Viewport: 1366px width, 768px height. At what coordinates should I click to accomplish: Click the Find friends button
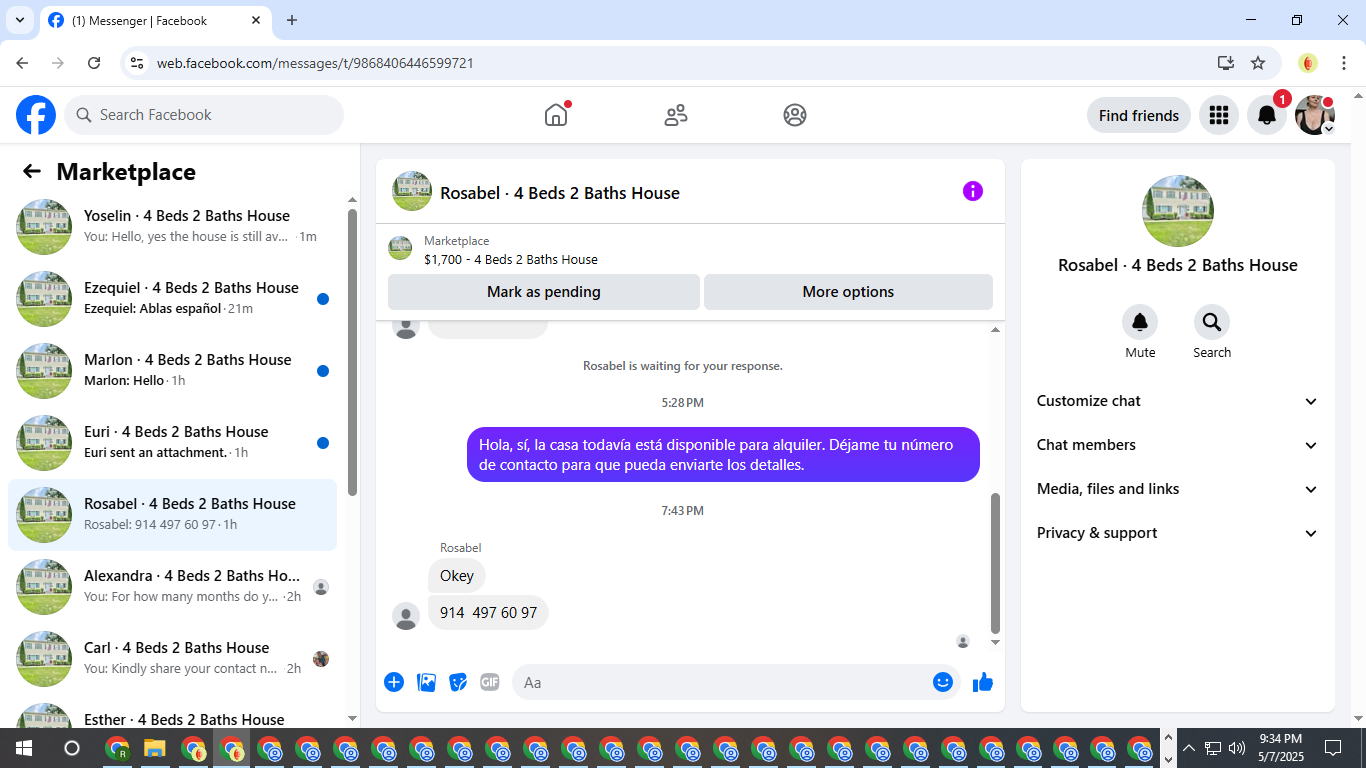(x=1138, y=115)
